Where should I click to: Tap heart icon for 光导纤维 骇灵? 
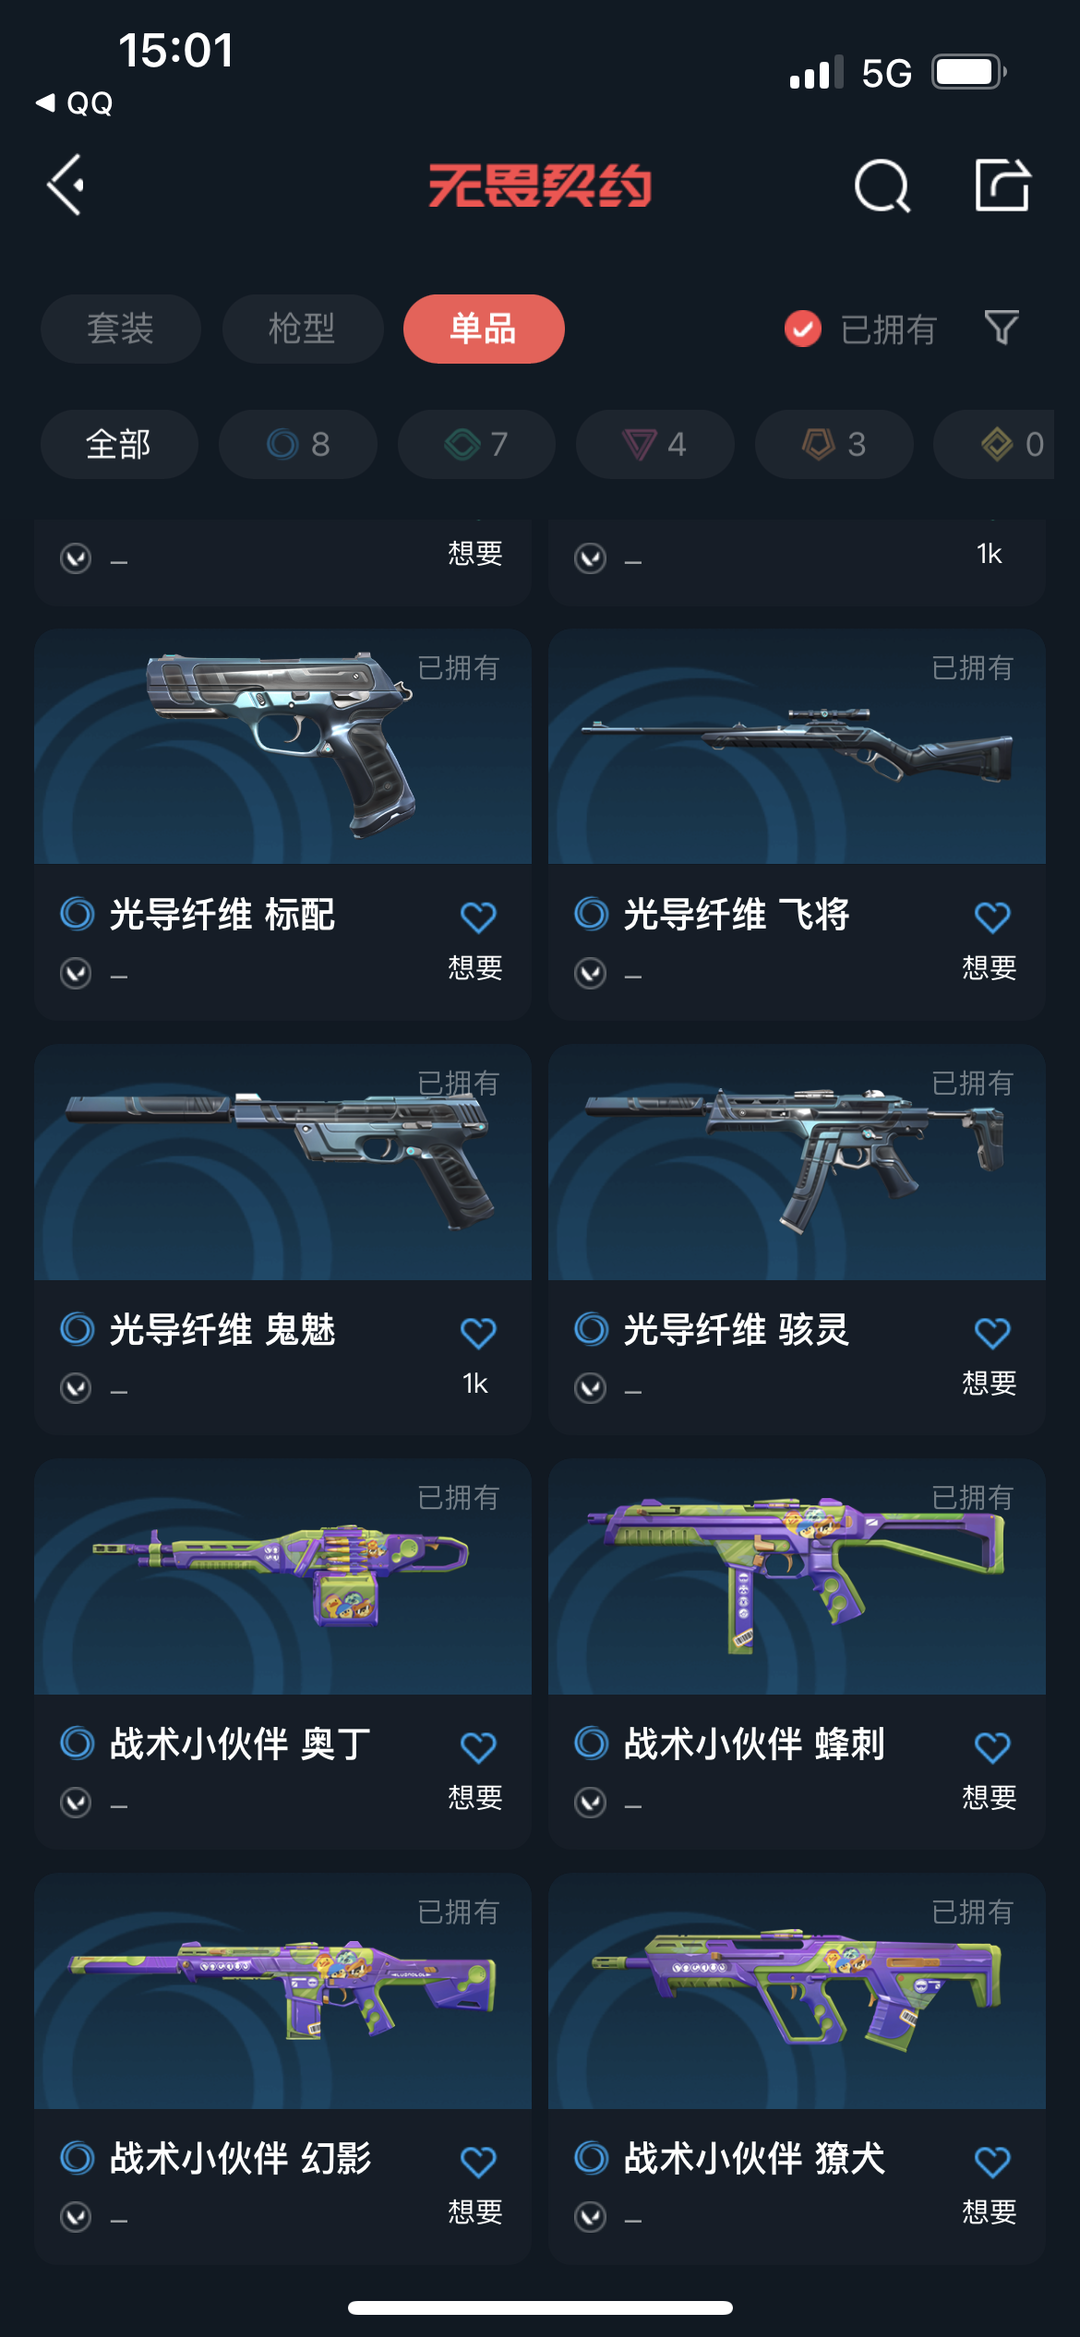click(x=992, y=1332)
